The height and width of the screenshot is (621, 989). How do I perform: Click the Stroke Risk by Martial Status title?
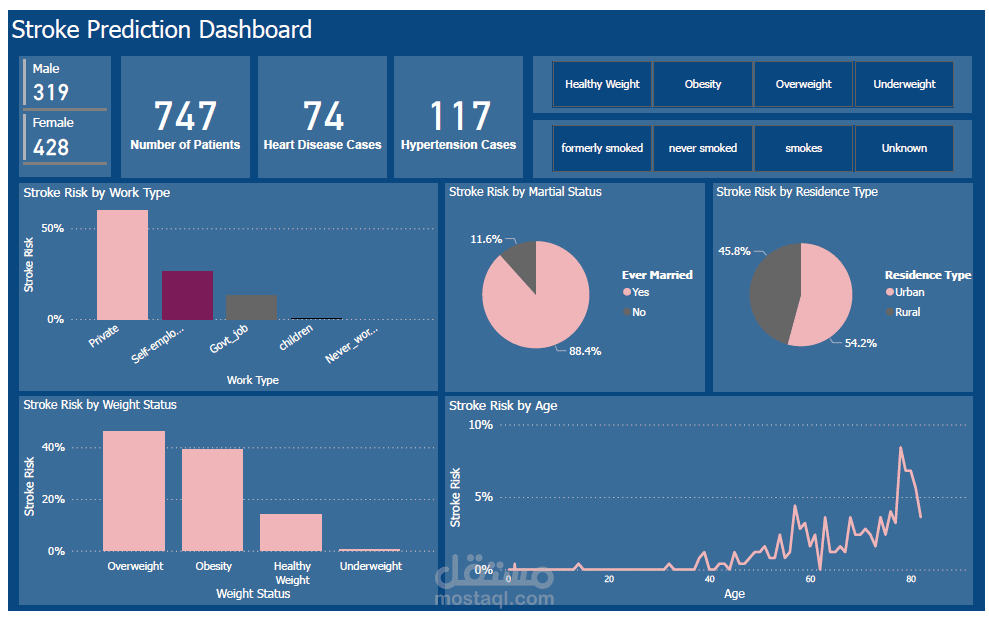pos(525,192)
